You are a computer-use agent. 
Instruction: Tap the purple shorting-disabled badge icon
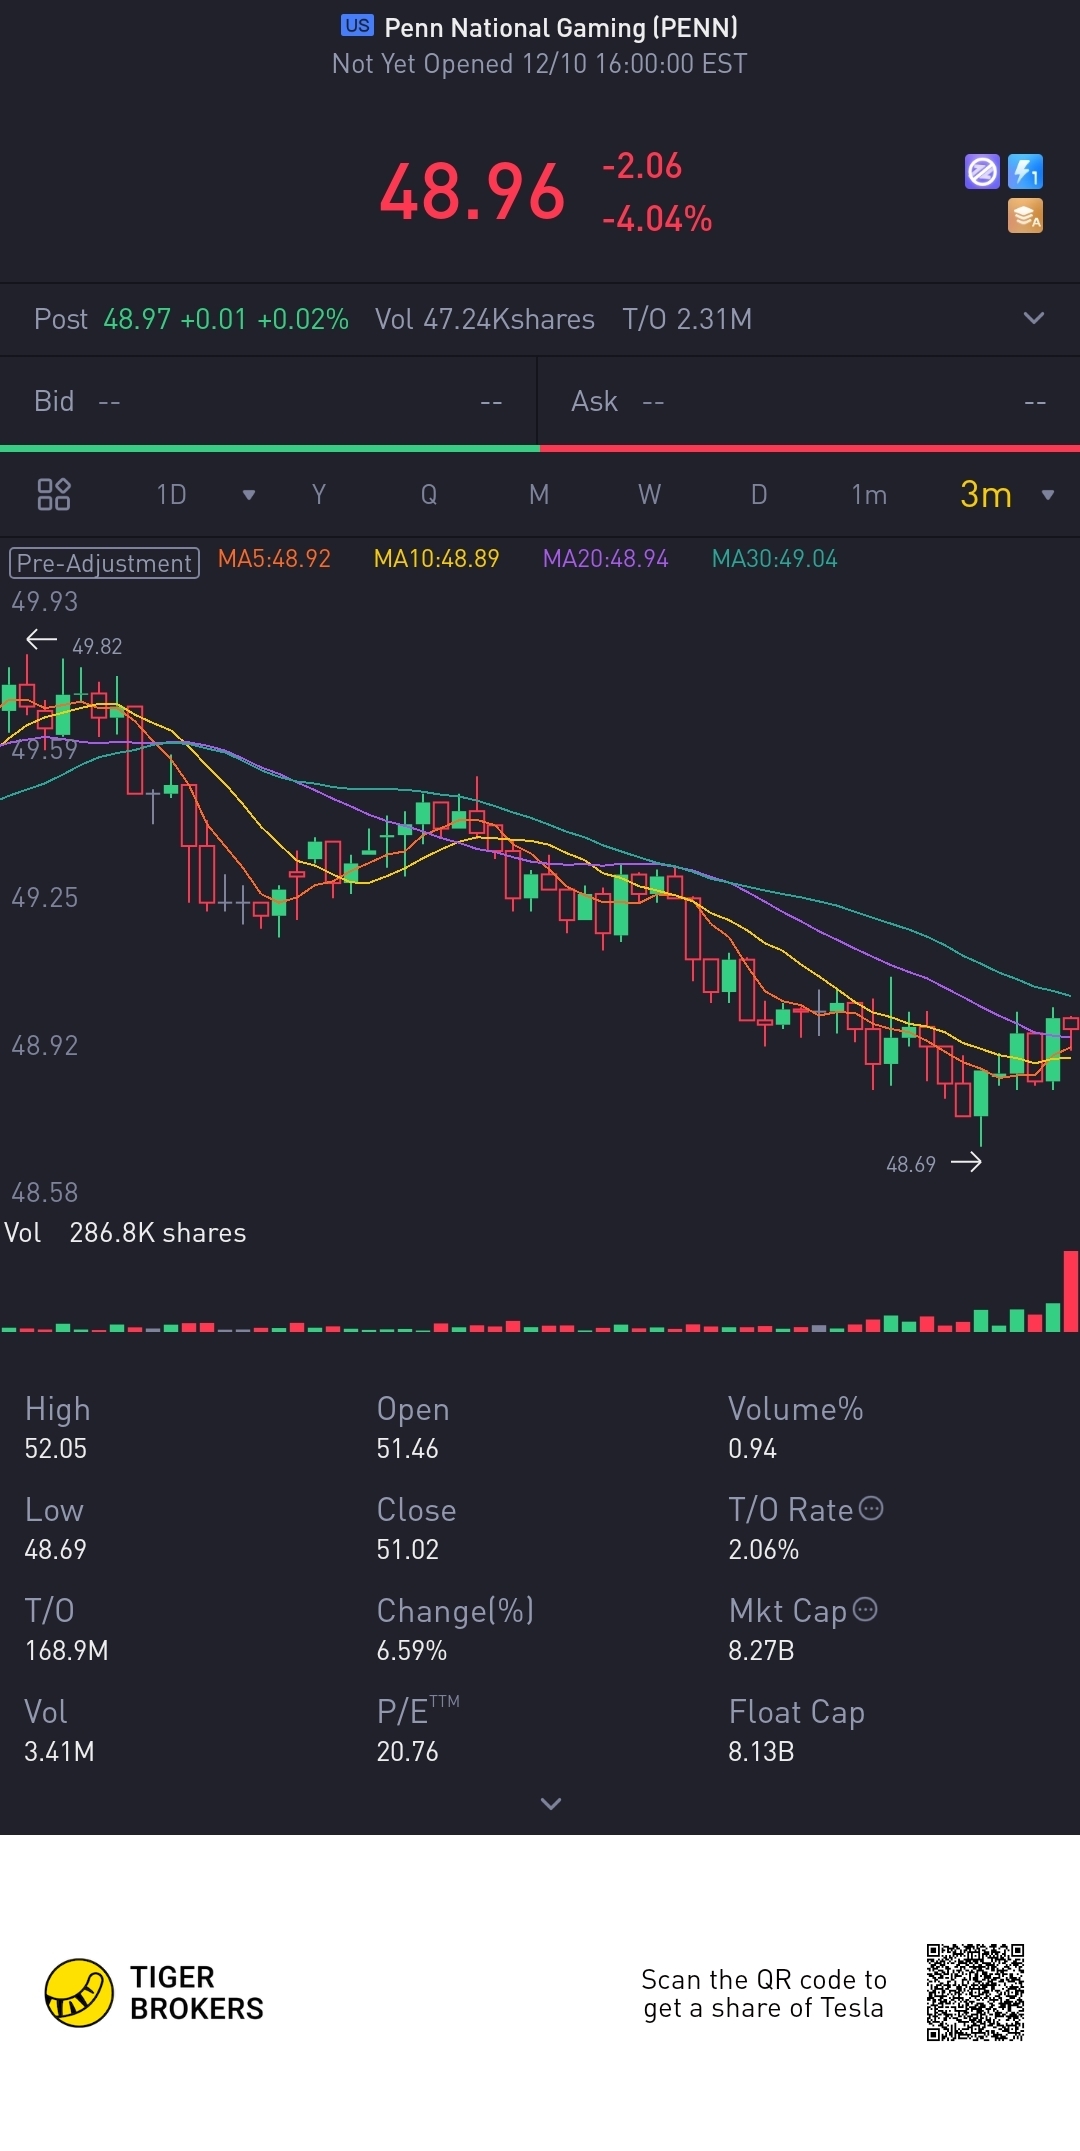pos(982,171)
